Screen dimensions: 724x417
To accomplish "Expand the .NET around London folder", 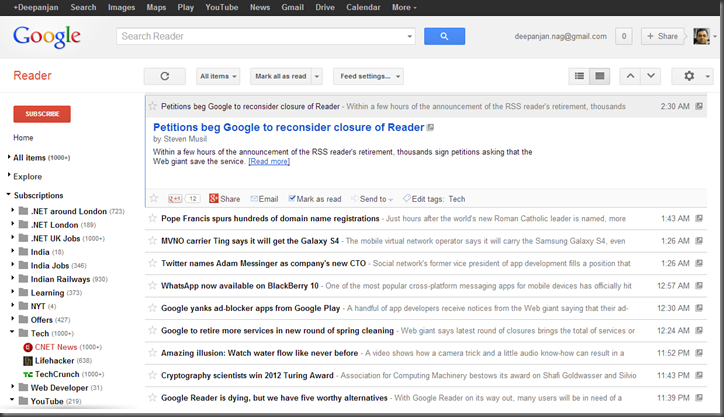I will coord(12,210).
